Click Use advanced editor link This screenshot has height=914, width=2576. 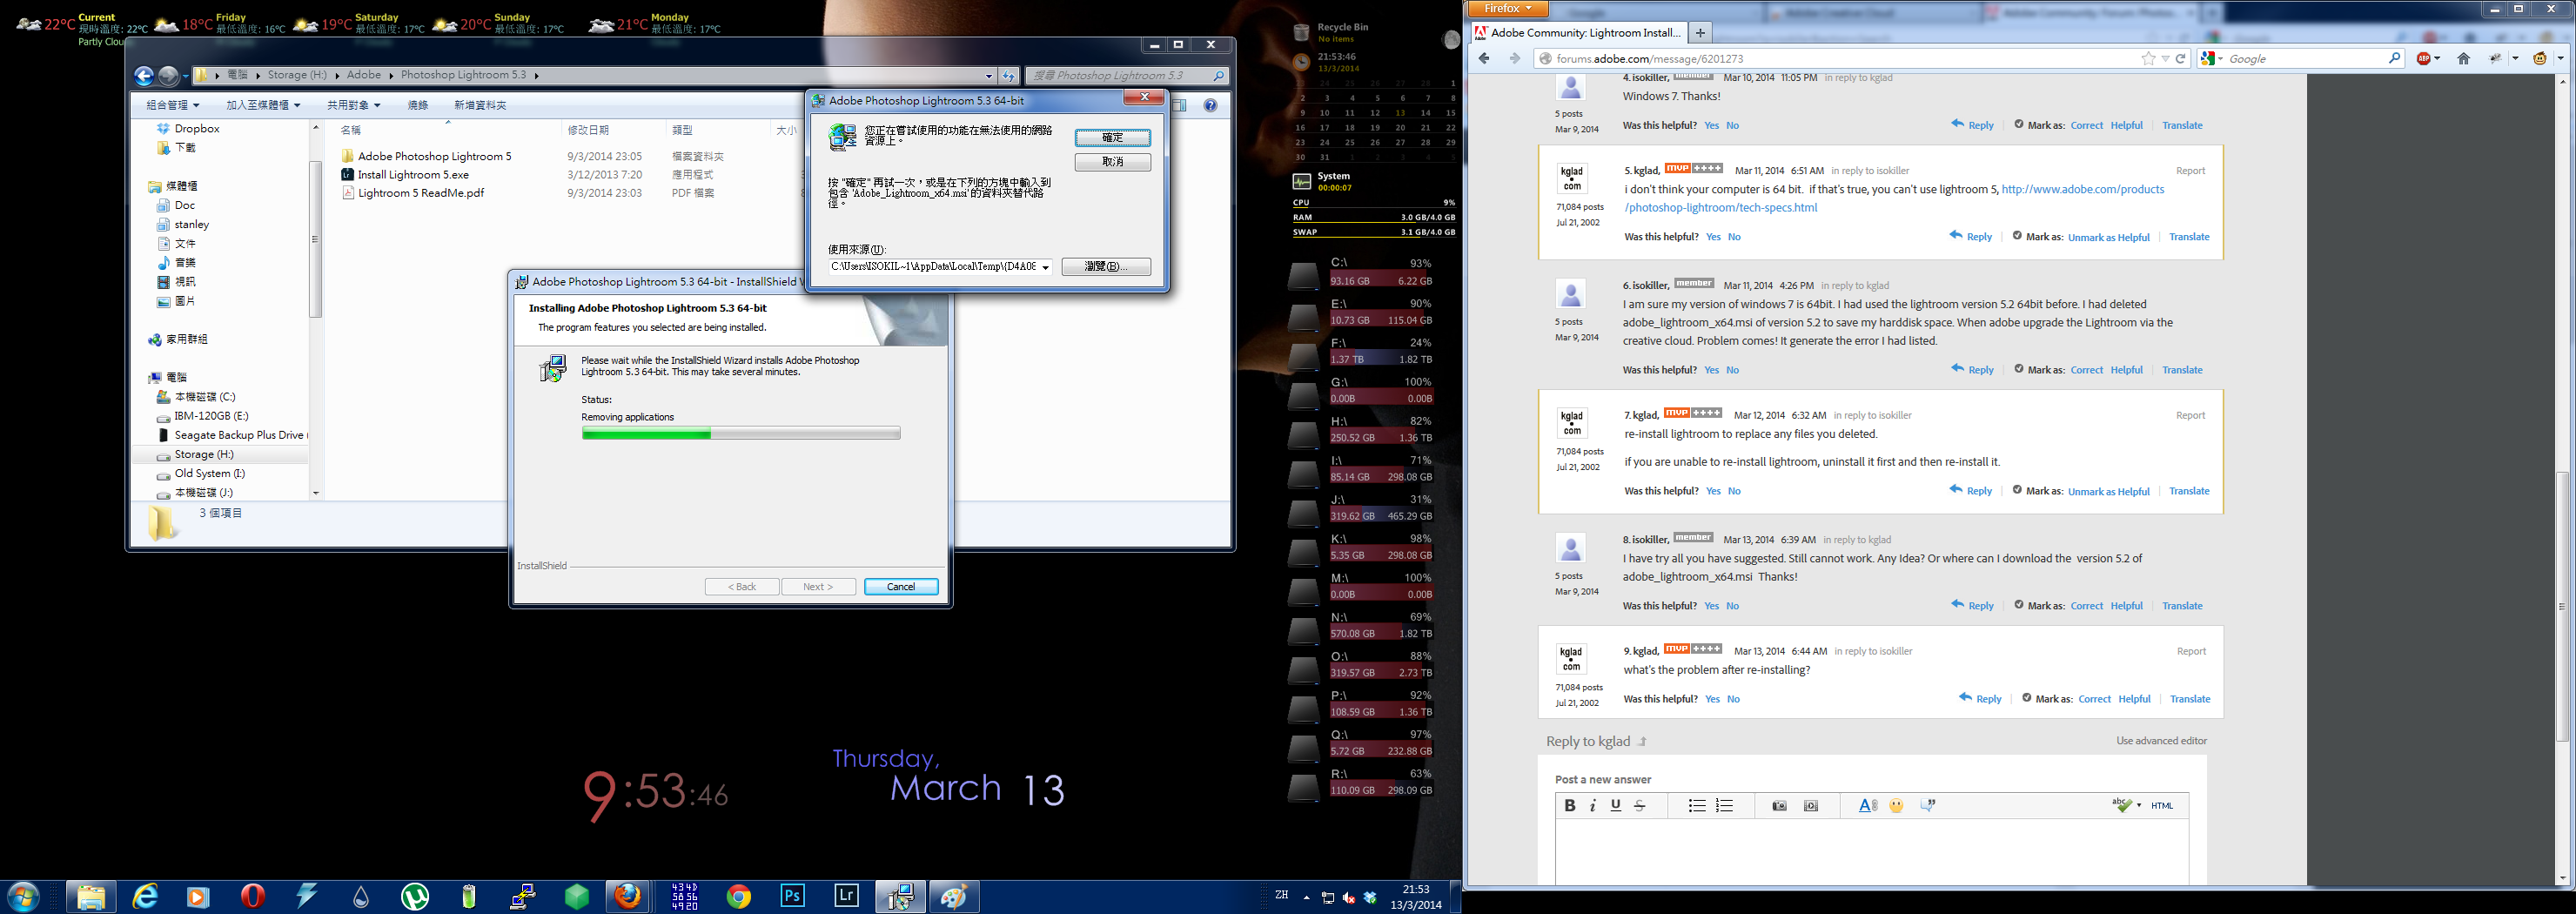2161,741
